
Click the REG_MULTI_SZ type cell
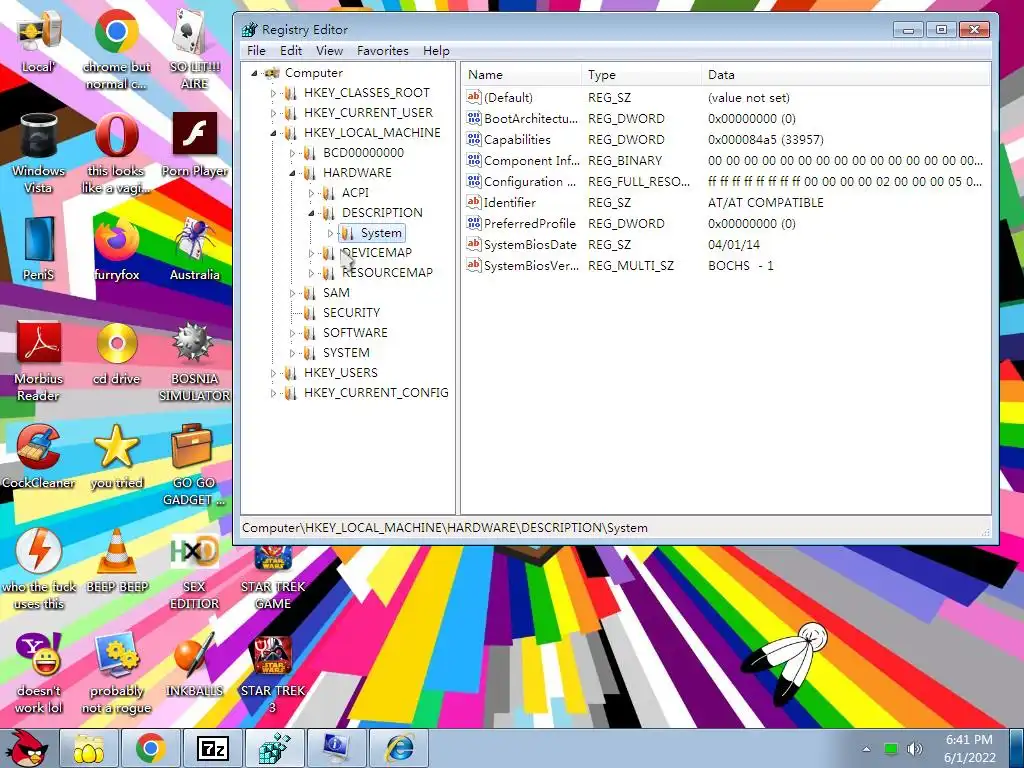pyautogui.click(x=630, y=266)
